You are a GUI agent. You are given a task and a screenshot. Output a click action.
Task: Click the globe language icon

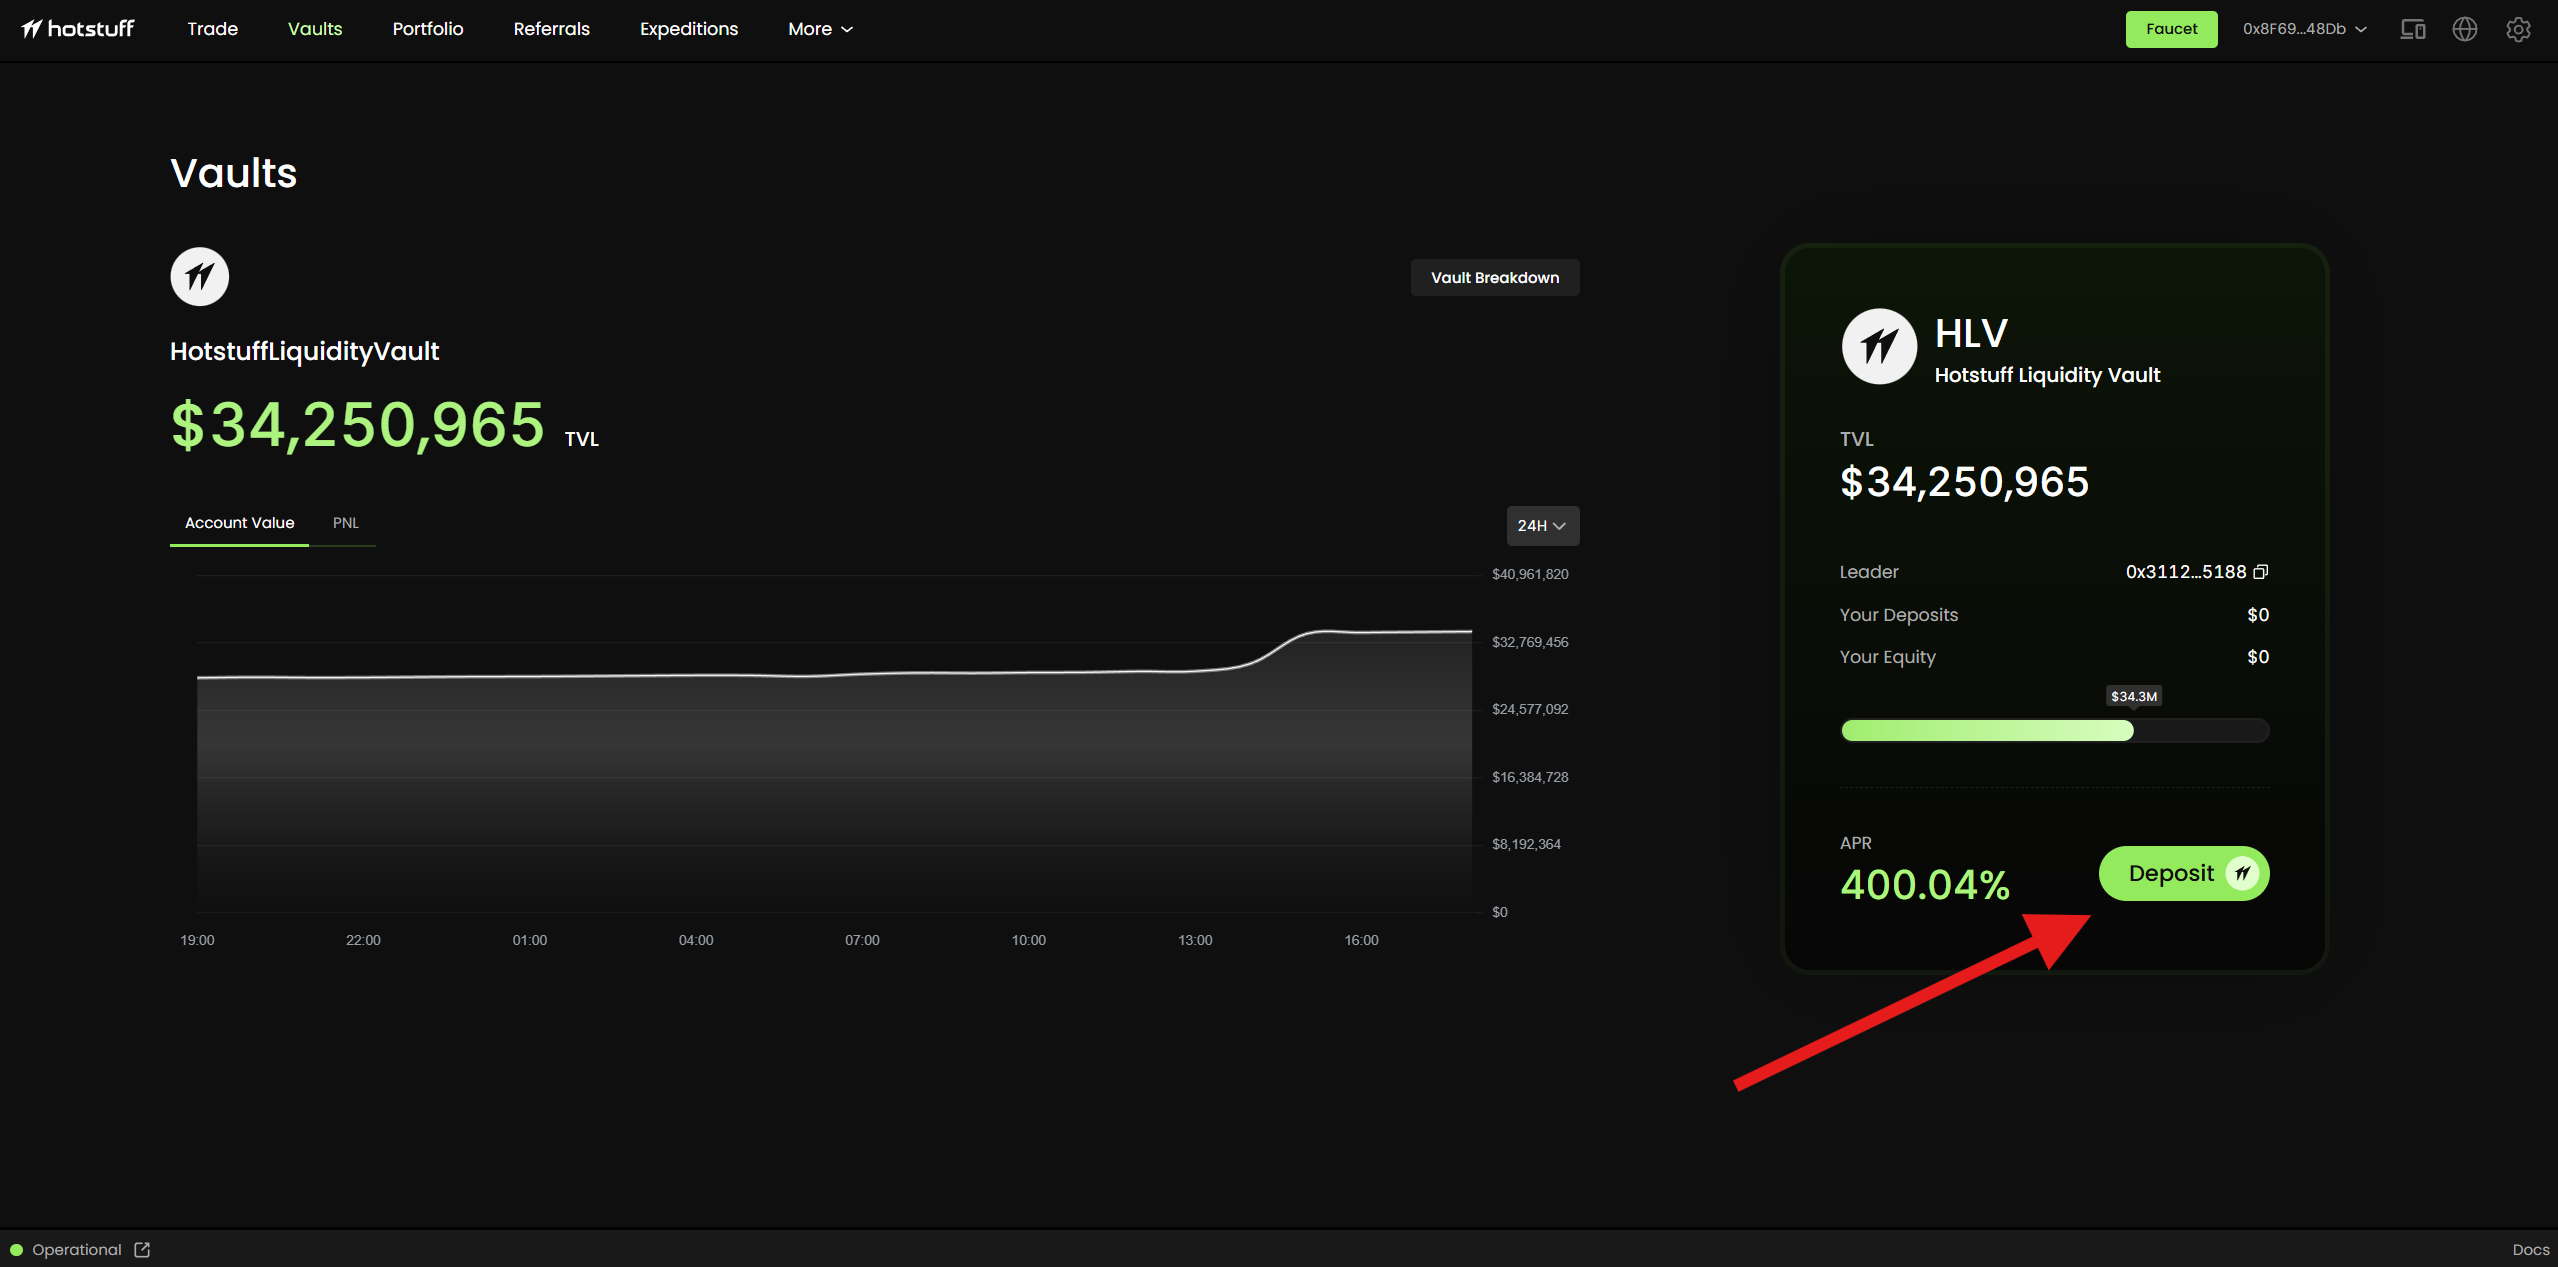click(2464, 29)
